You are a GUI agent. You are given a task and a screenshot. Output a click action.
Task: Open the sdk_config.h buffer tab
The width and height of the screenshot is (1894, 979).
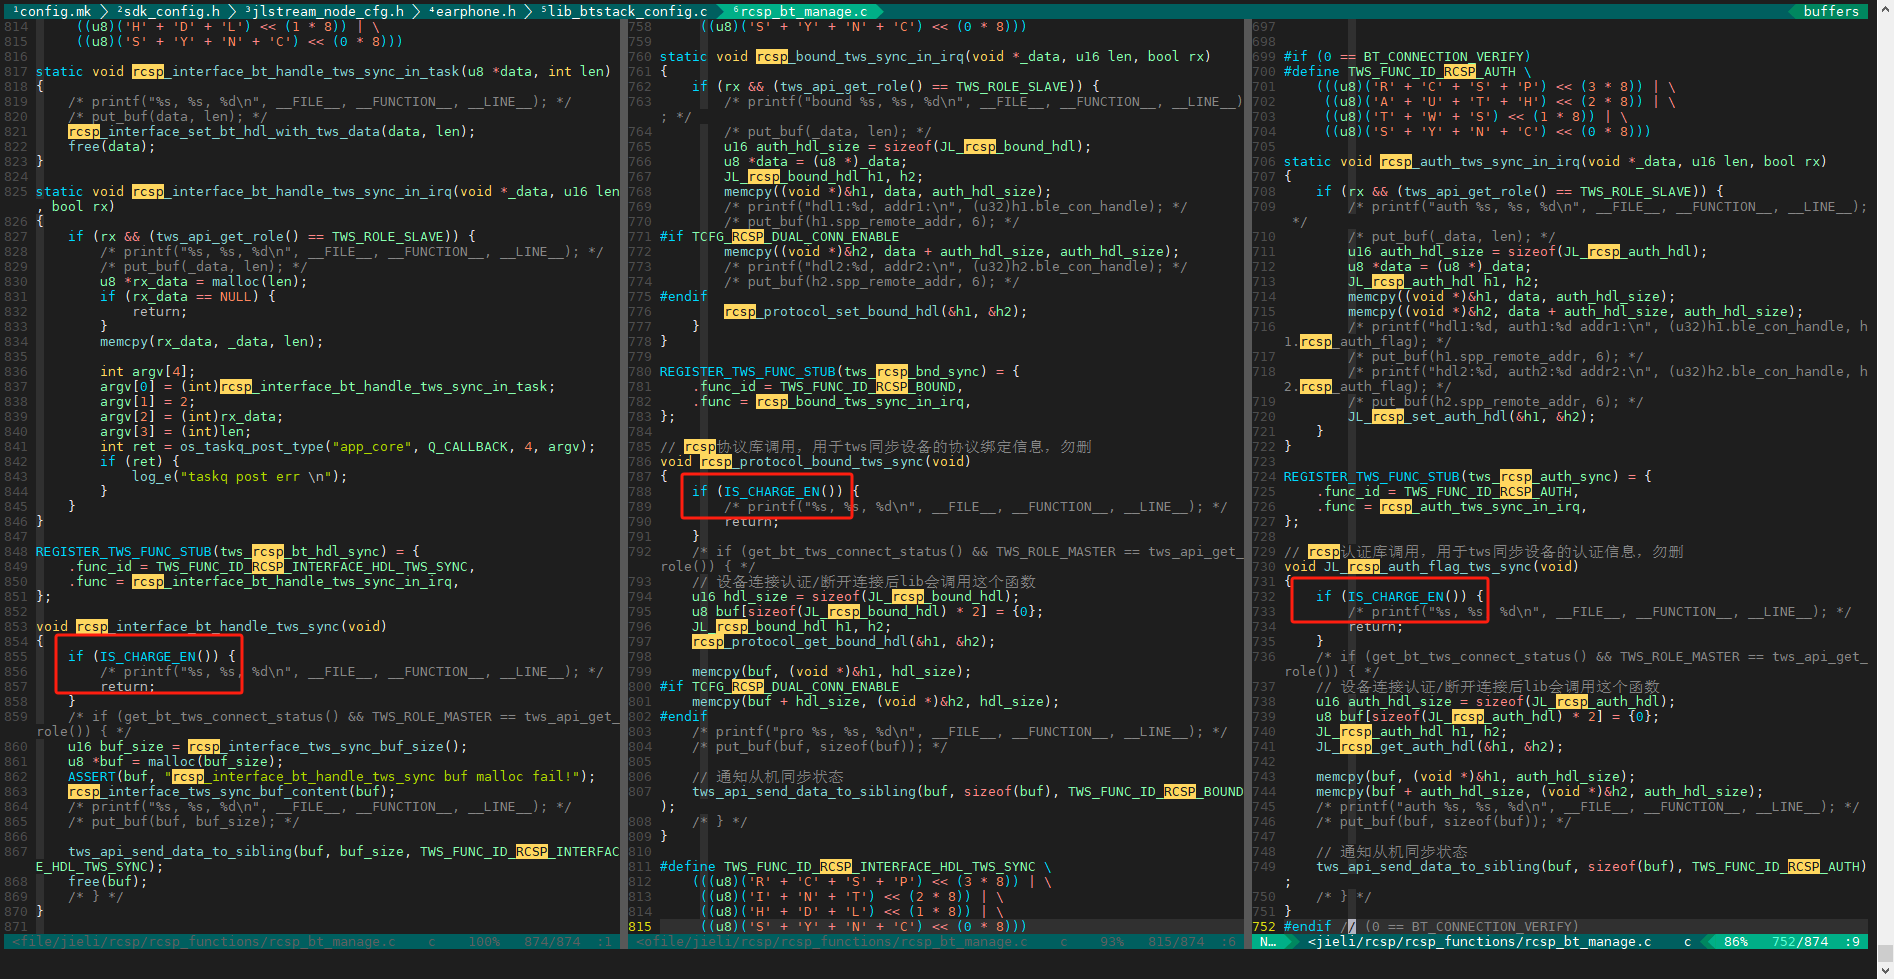pos(168,11)
